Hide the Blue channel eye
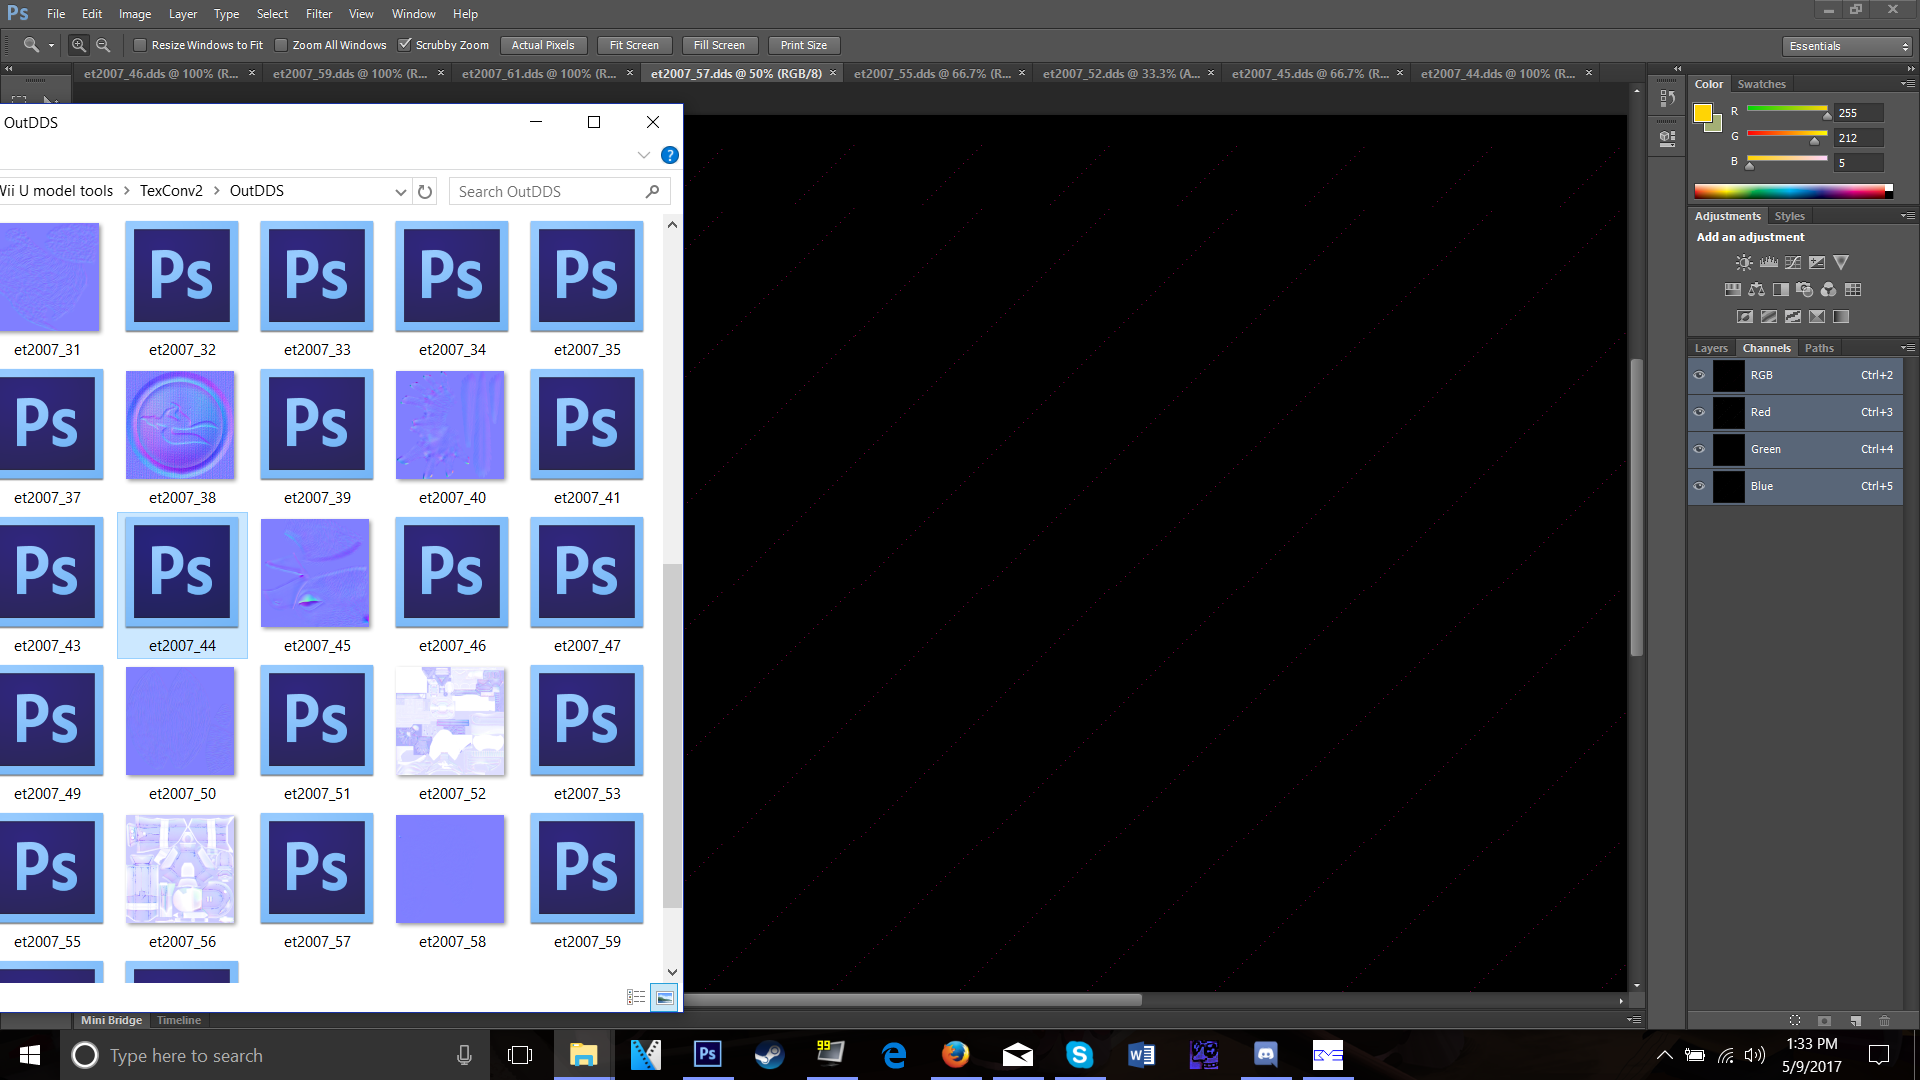The width and height of the screenshot is (1920, 1080). coord(1699,486)
